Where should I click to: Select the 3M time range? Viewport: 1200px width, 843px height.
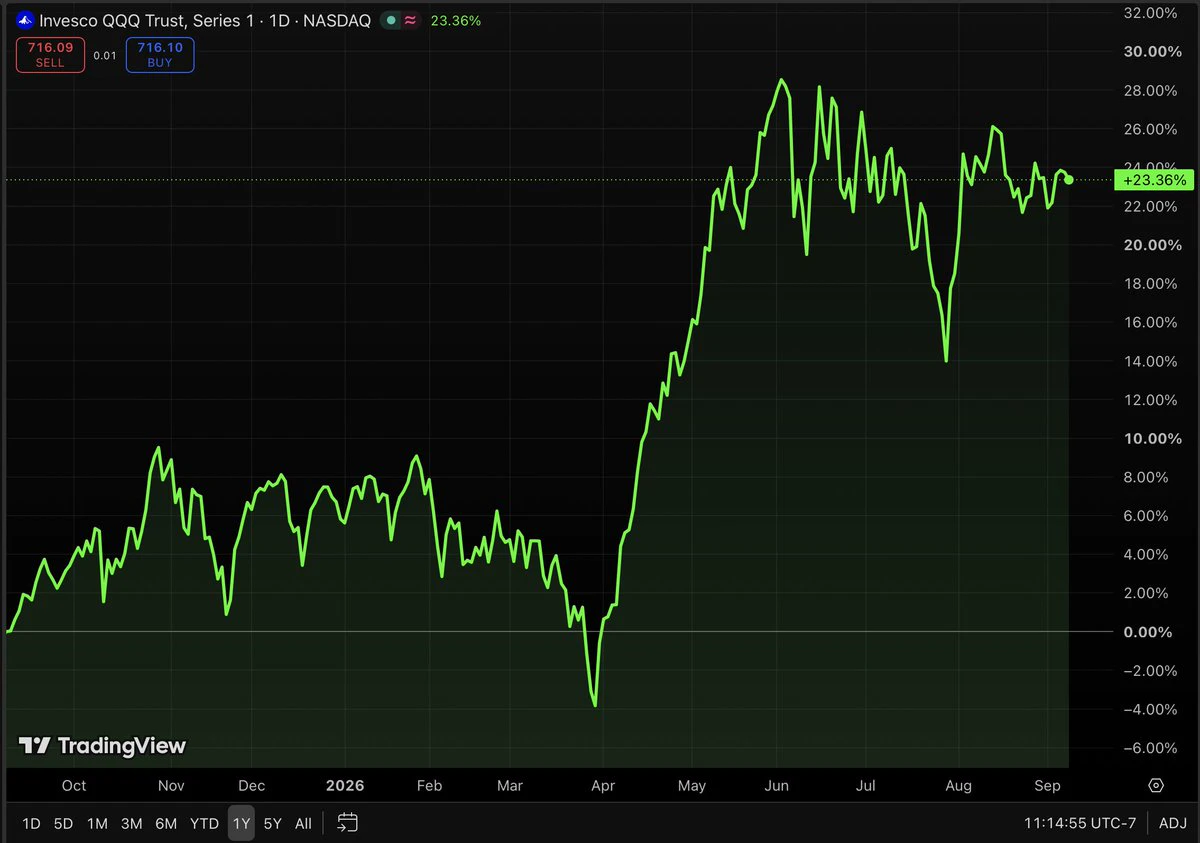click(131, 823)
